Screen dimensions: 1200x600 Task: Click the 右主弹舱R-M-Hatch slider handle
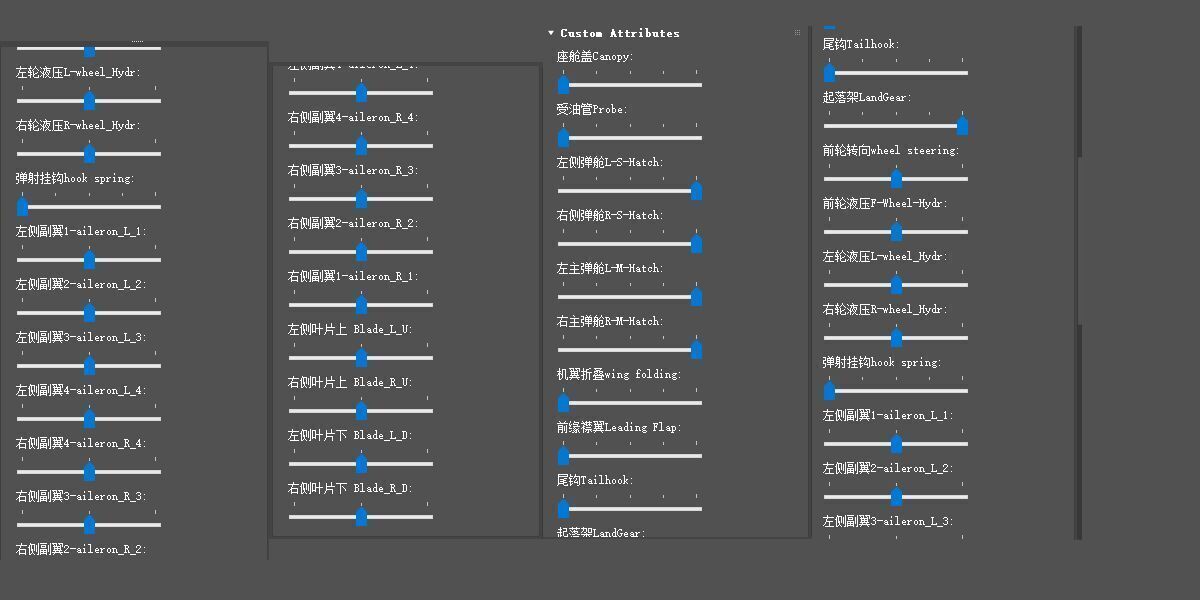(696, 350)
